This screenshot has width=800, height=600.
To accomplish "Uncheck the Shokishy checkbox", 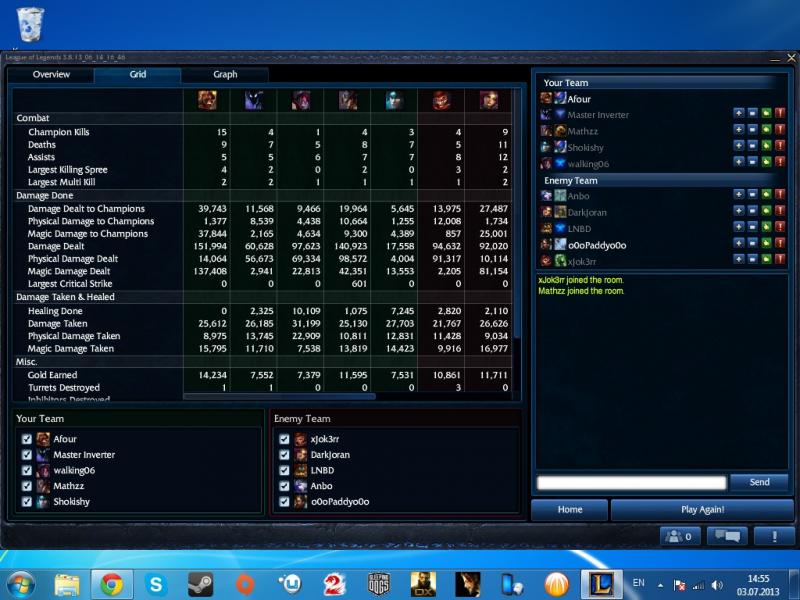I will click(x=27, y=502).
